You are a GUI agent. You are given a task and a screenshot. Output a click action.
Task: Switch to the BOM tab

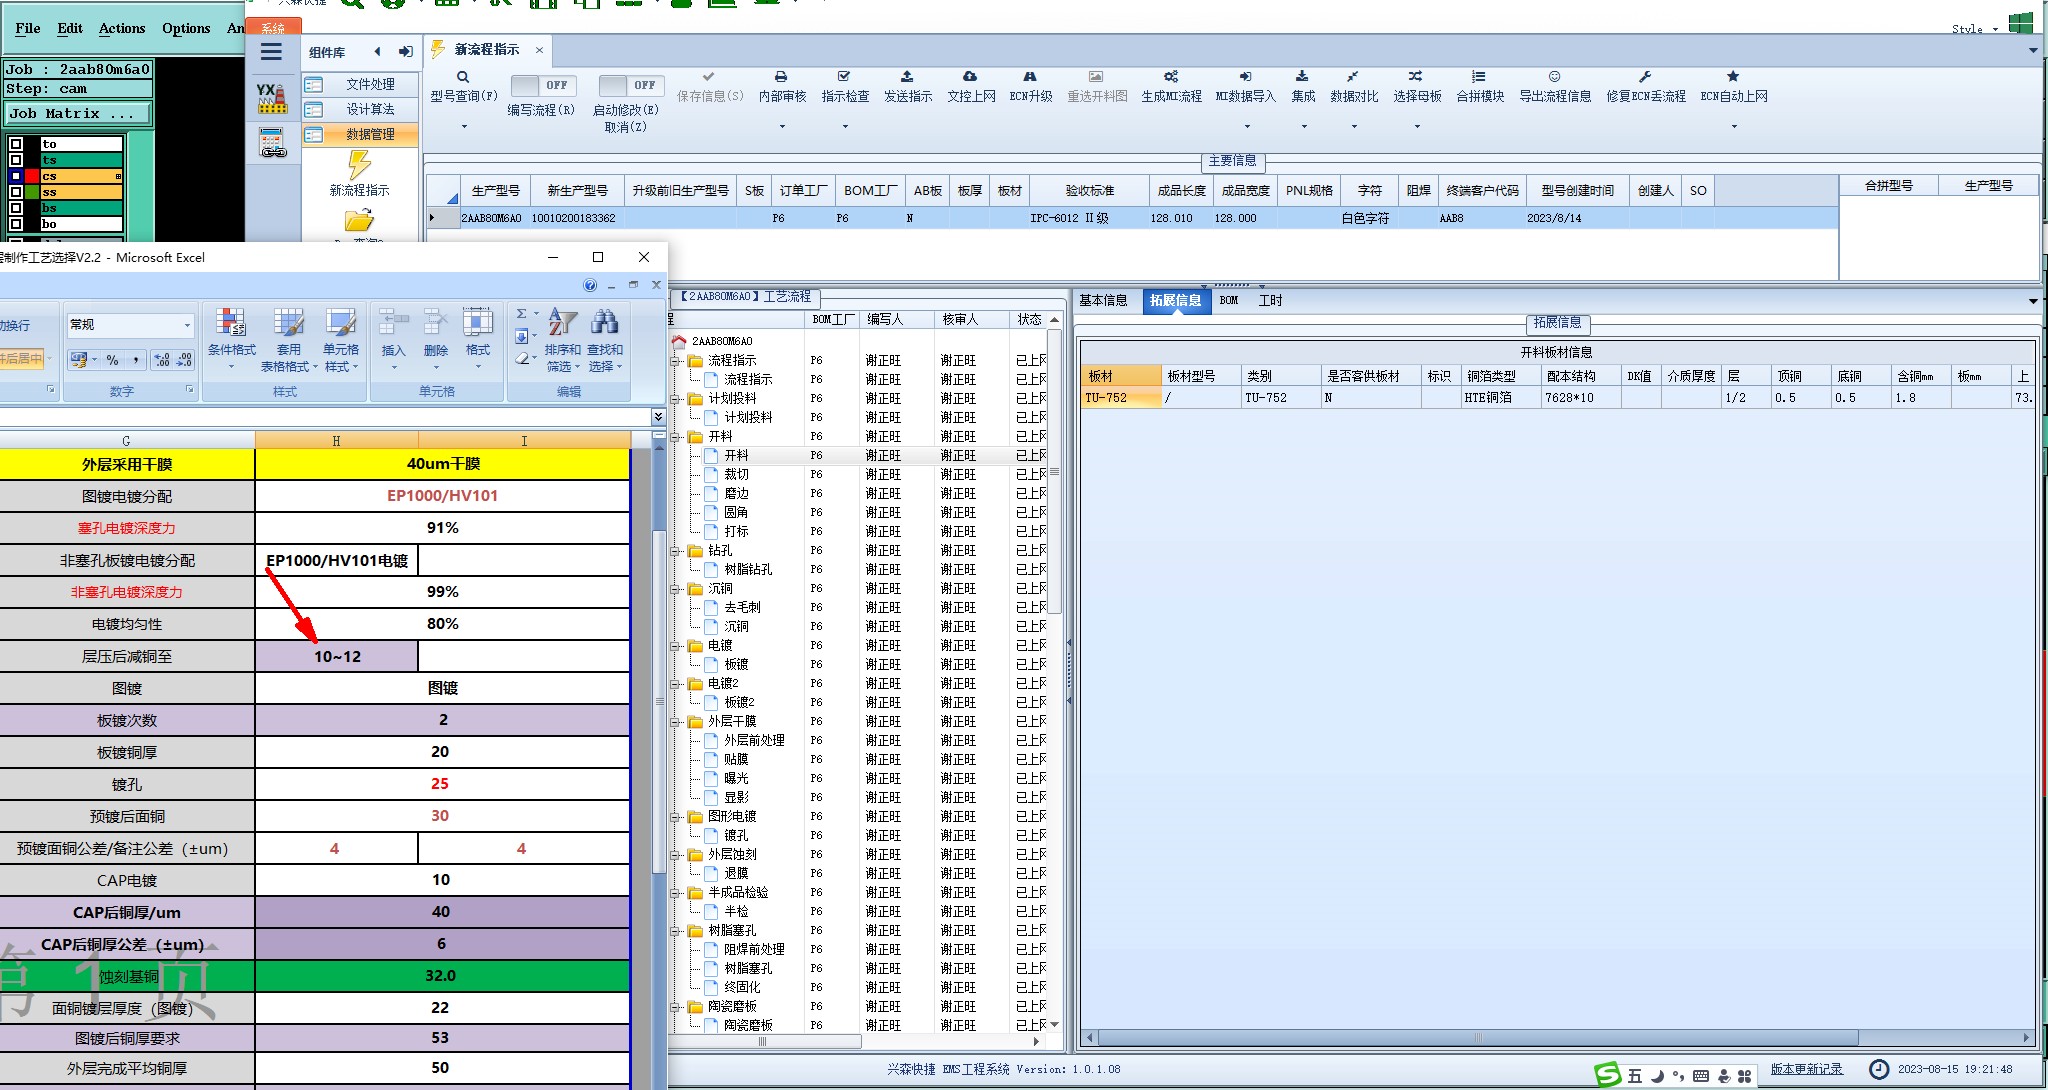(x=1229, y=301)
